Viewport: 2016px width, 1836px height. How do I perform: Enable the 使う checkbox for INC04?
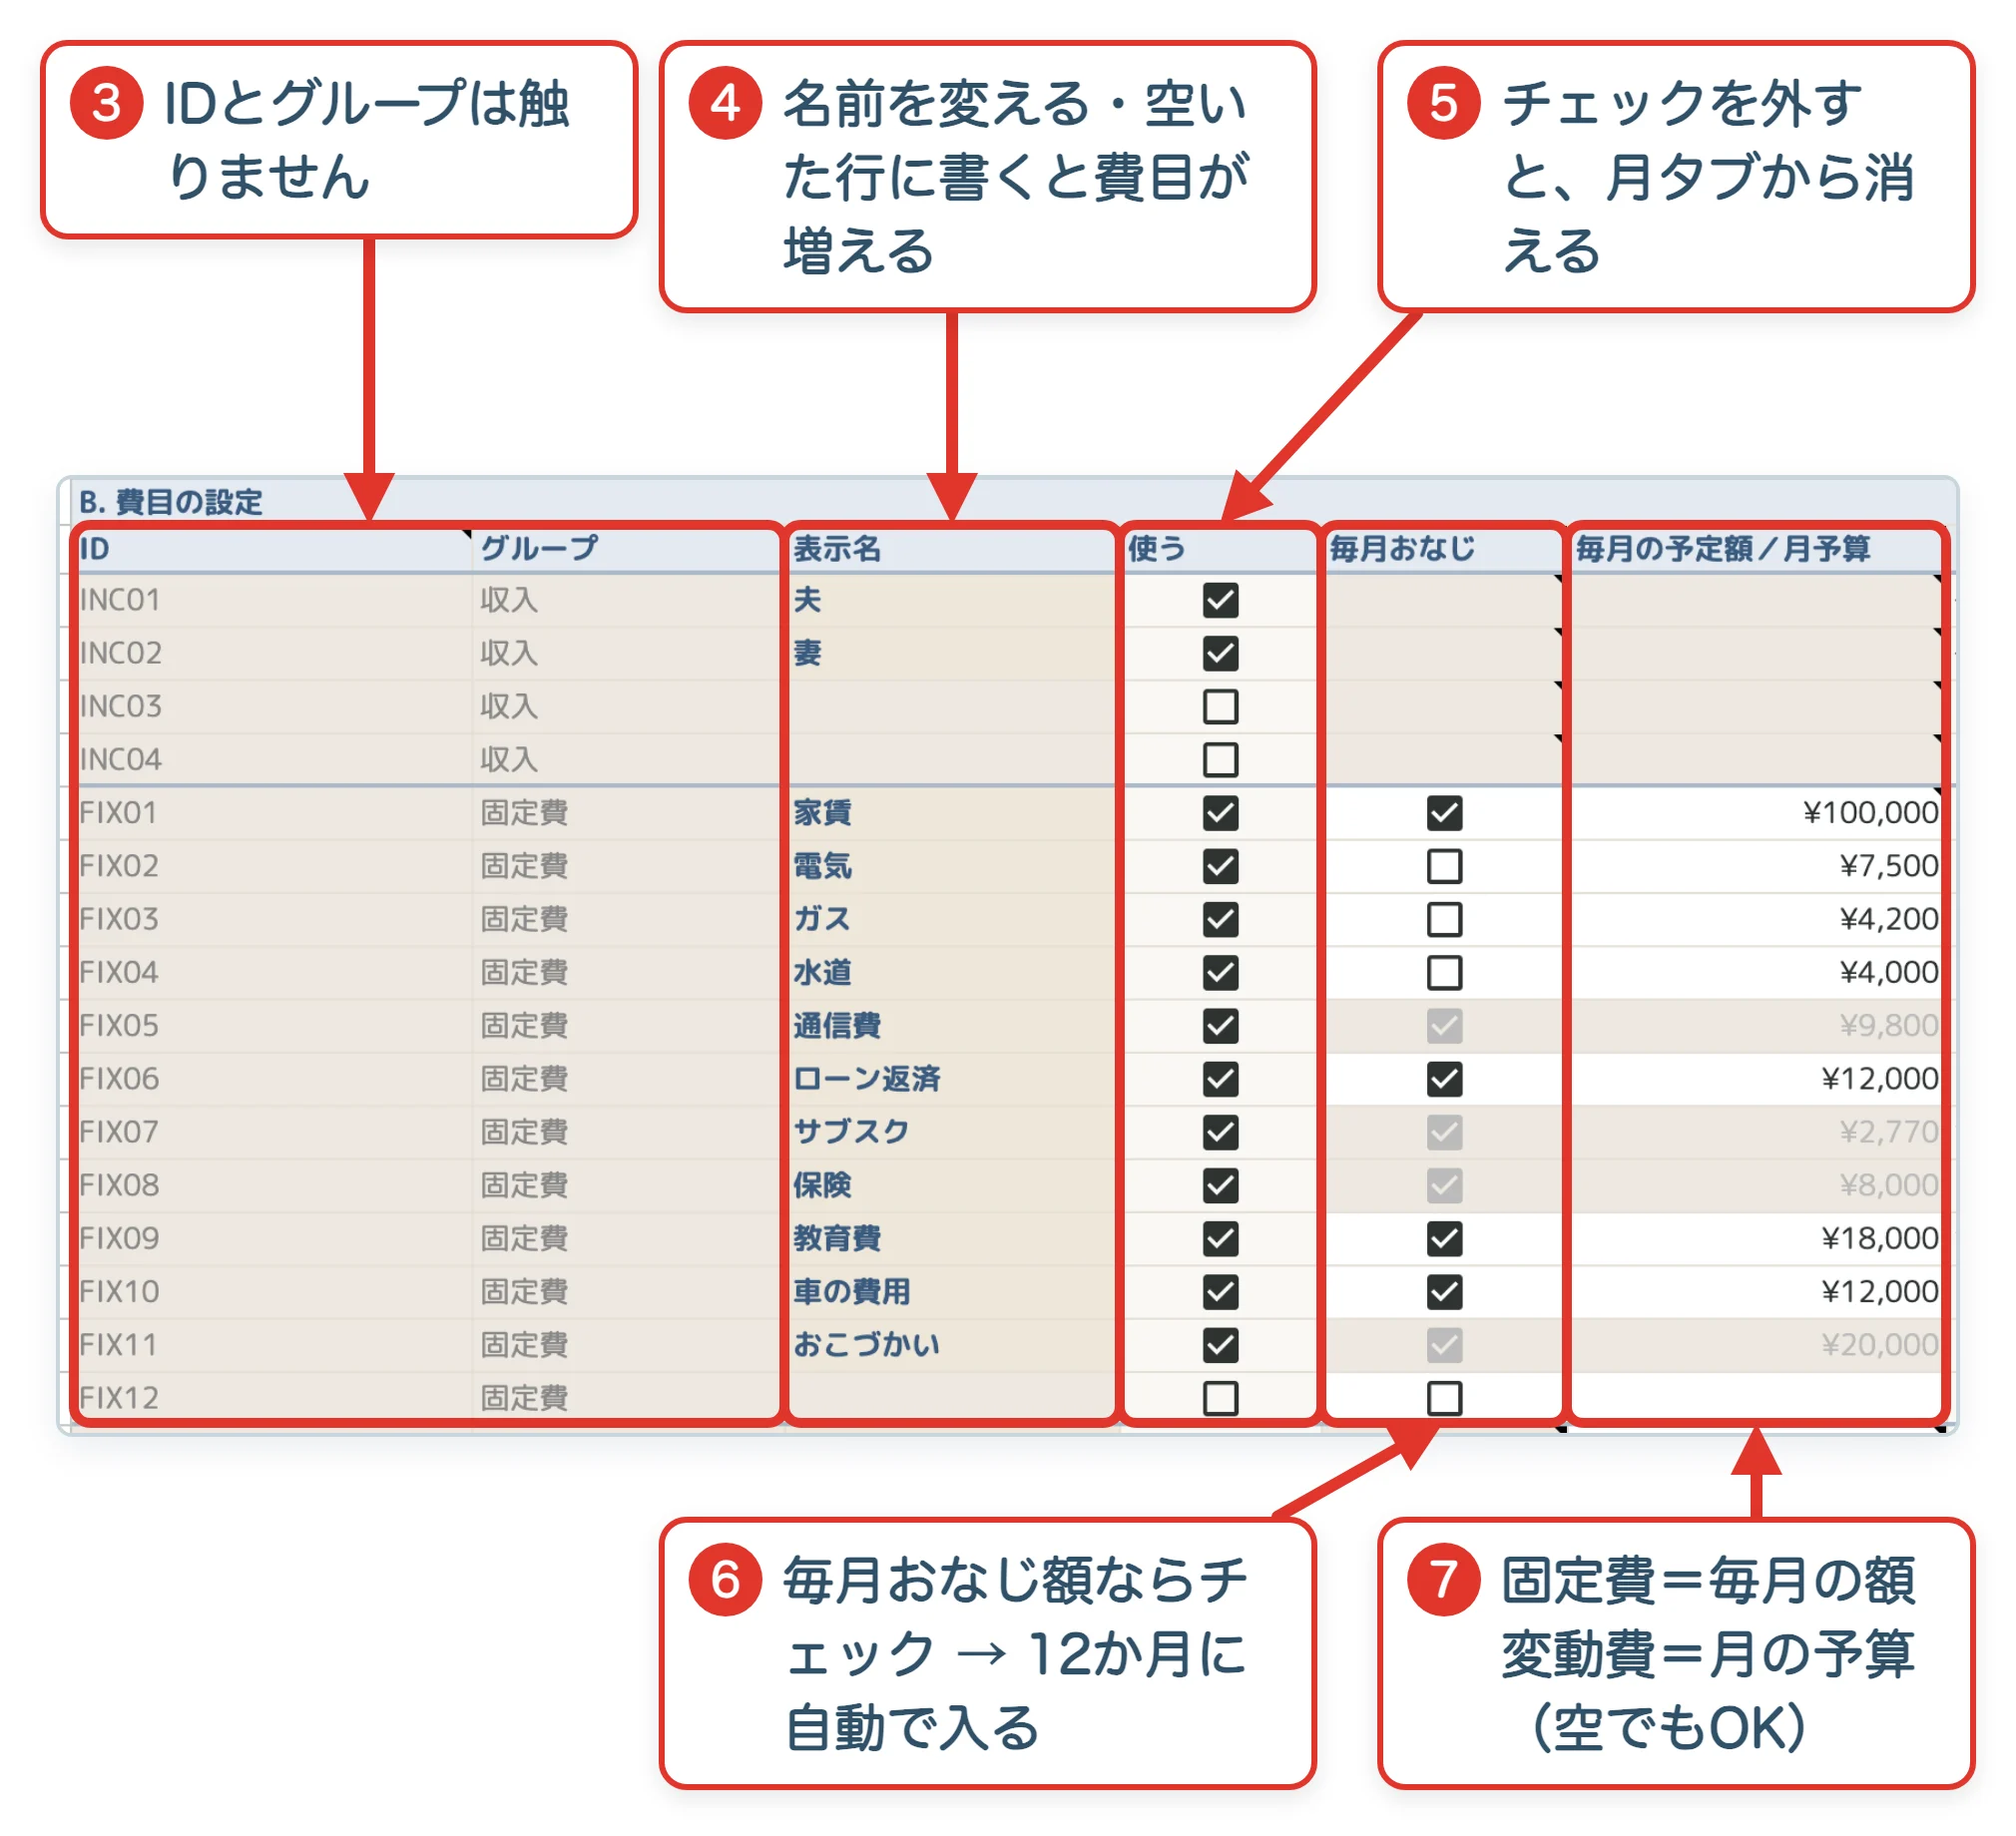click(x=1220, y=759)
